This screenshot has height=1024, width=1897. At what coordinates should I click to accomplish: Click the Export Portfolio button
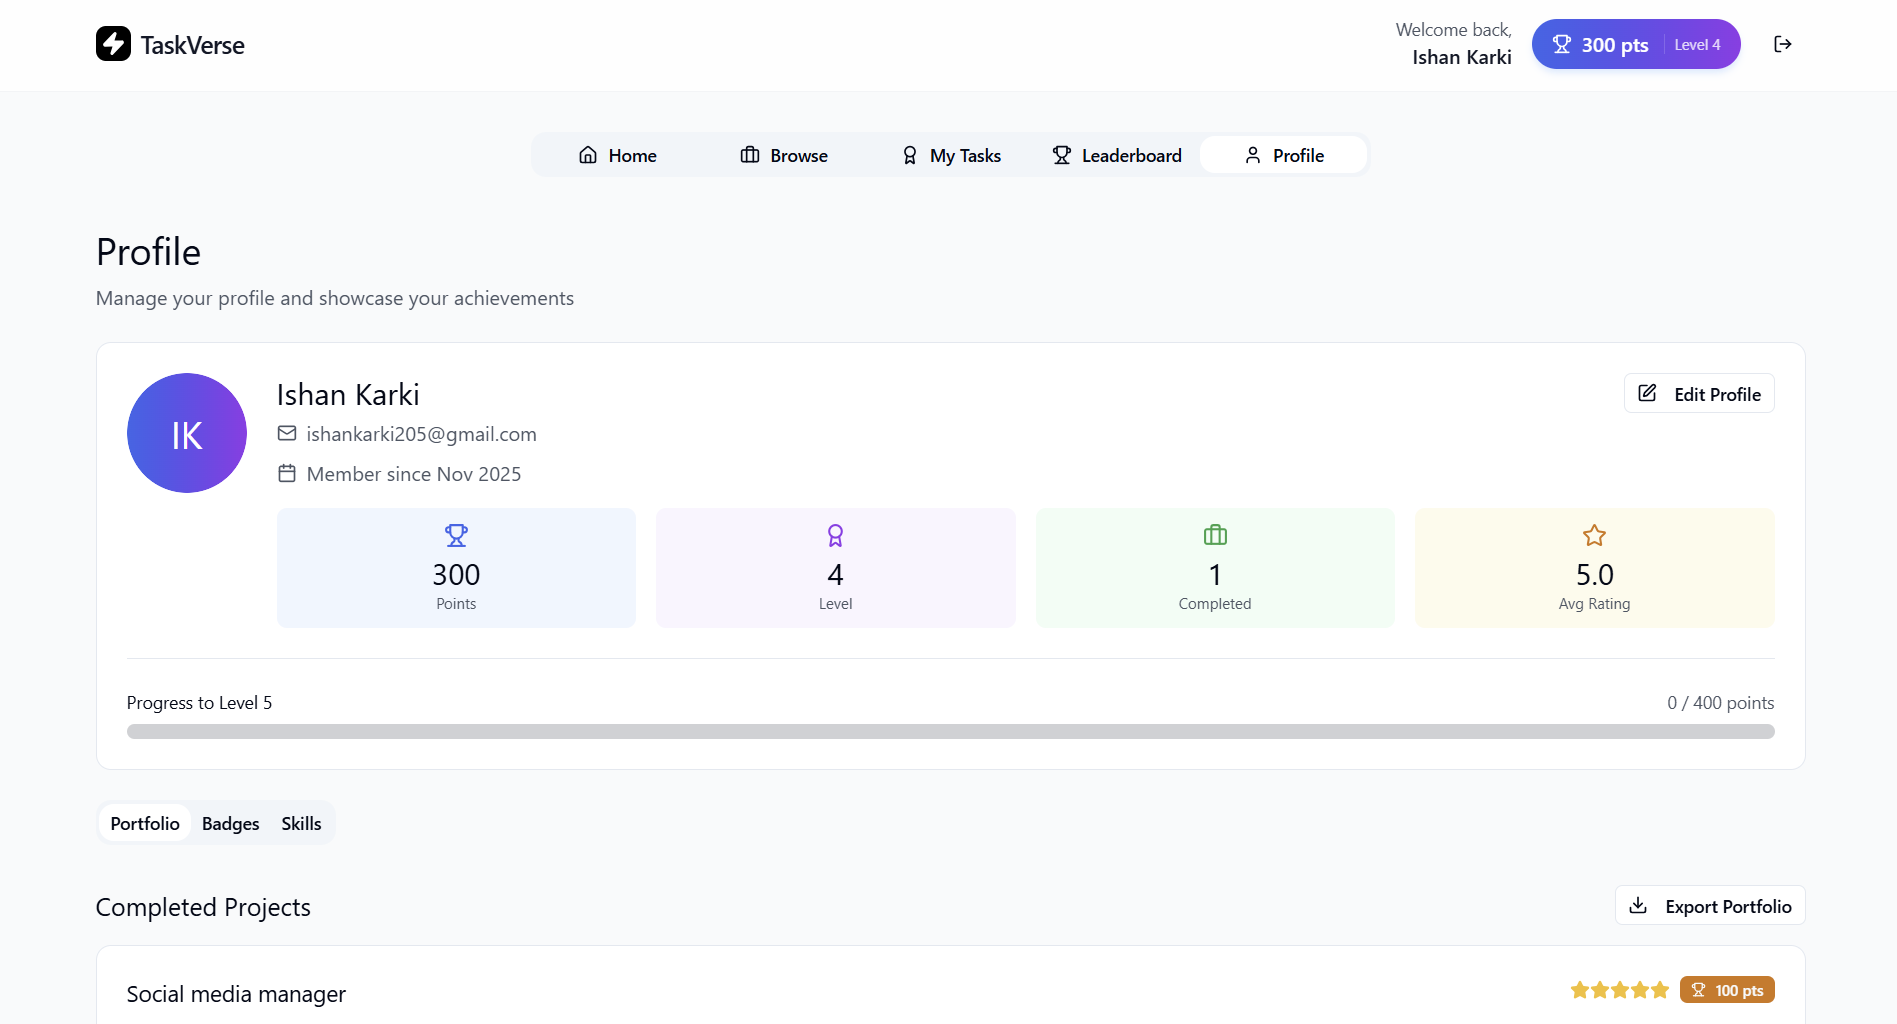(1710, 905)
